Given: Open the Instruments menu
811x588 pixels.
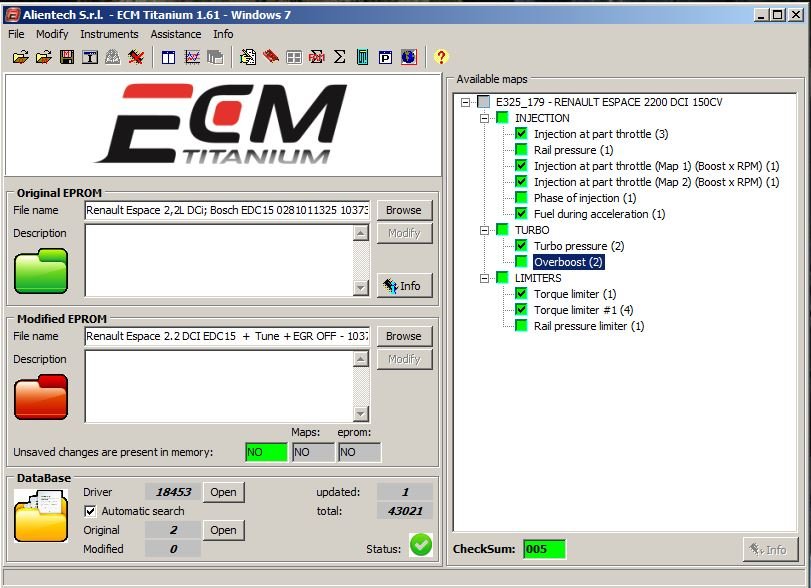Looking at the screenshot, I should (x=109, y=34).
